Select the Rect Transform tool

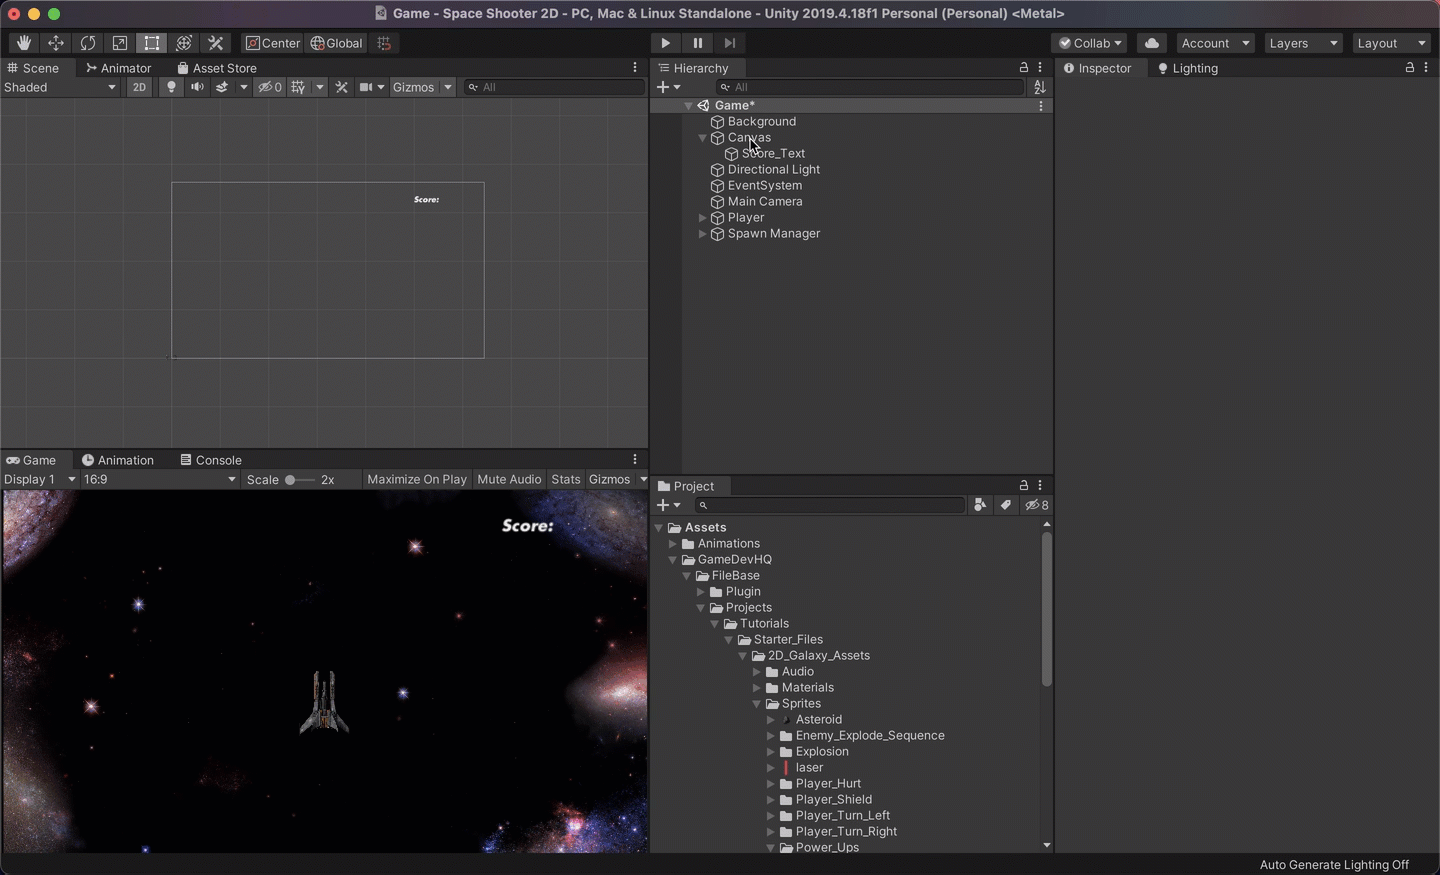coord(152,43)
